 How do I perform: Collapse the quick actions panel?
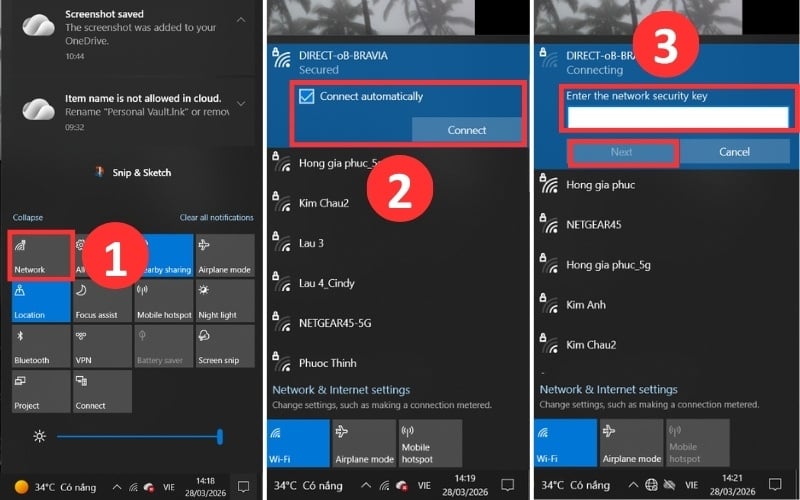[28, 217]
